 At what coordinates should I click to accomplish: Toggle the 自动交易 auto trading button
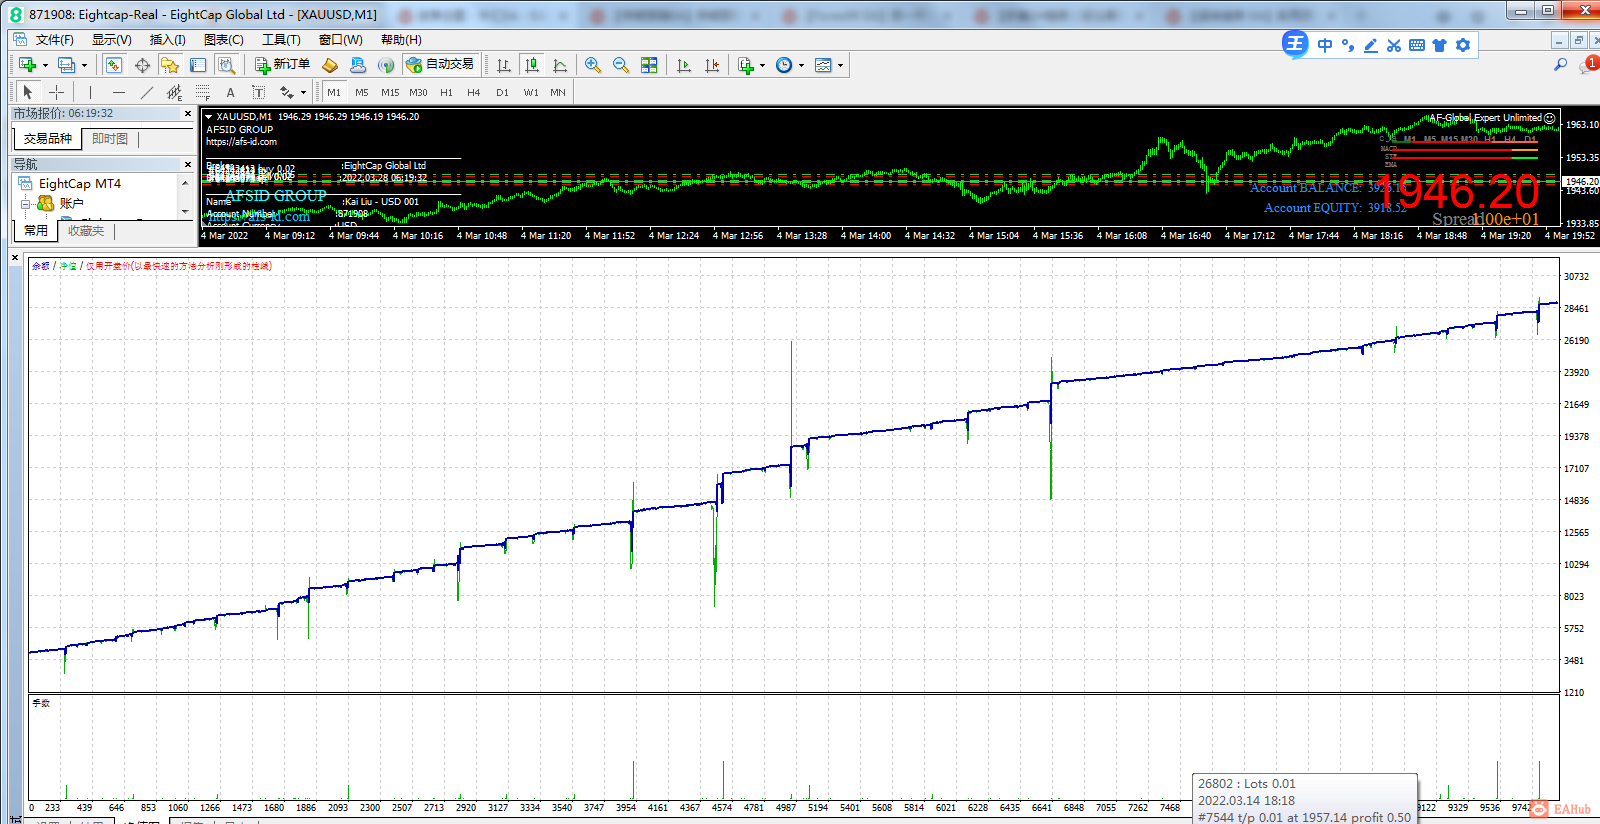coord(440,65)
